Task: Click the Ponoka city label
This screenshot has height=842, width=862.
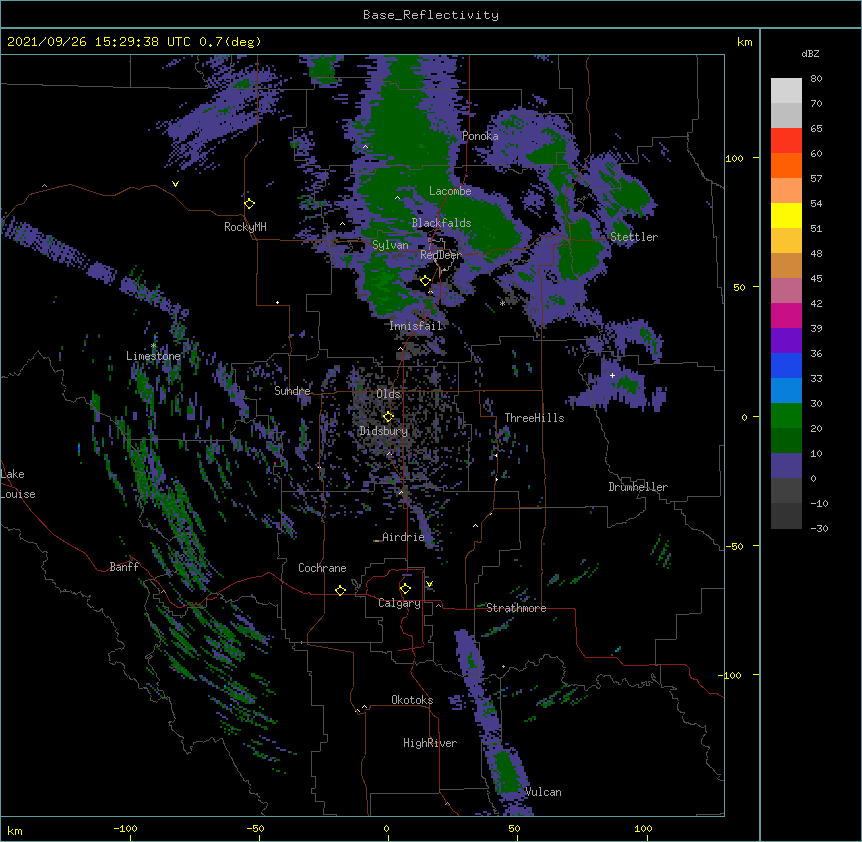Action: point(480,136)
